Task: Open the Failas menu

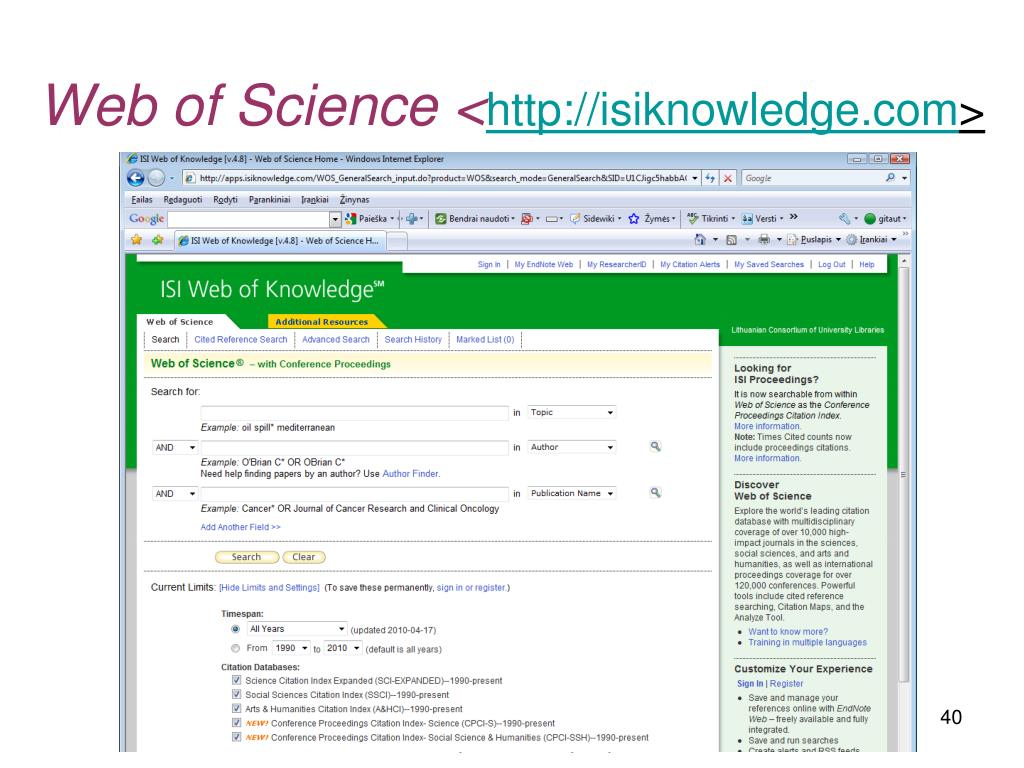Action: (142, 200)
